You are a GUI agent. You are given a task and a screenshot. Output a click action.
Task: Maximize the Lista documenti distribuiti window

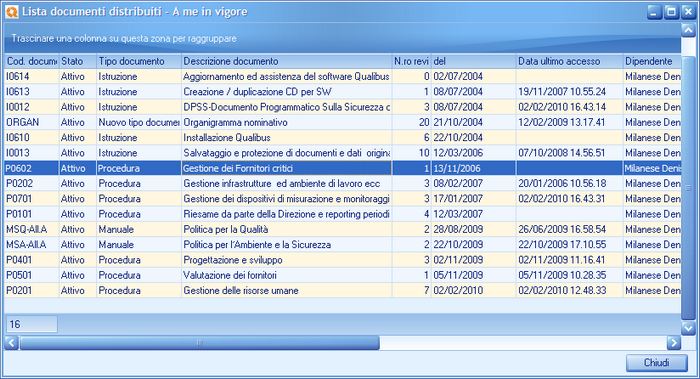click(x=671, y=12)
